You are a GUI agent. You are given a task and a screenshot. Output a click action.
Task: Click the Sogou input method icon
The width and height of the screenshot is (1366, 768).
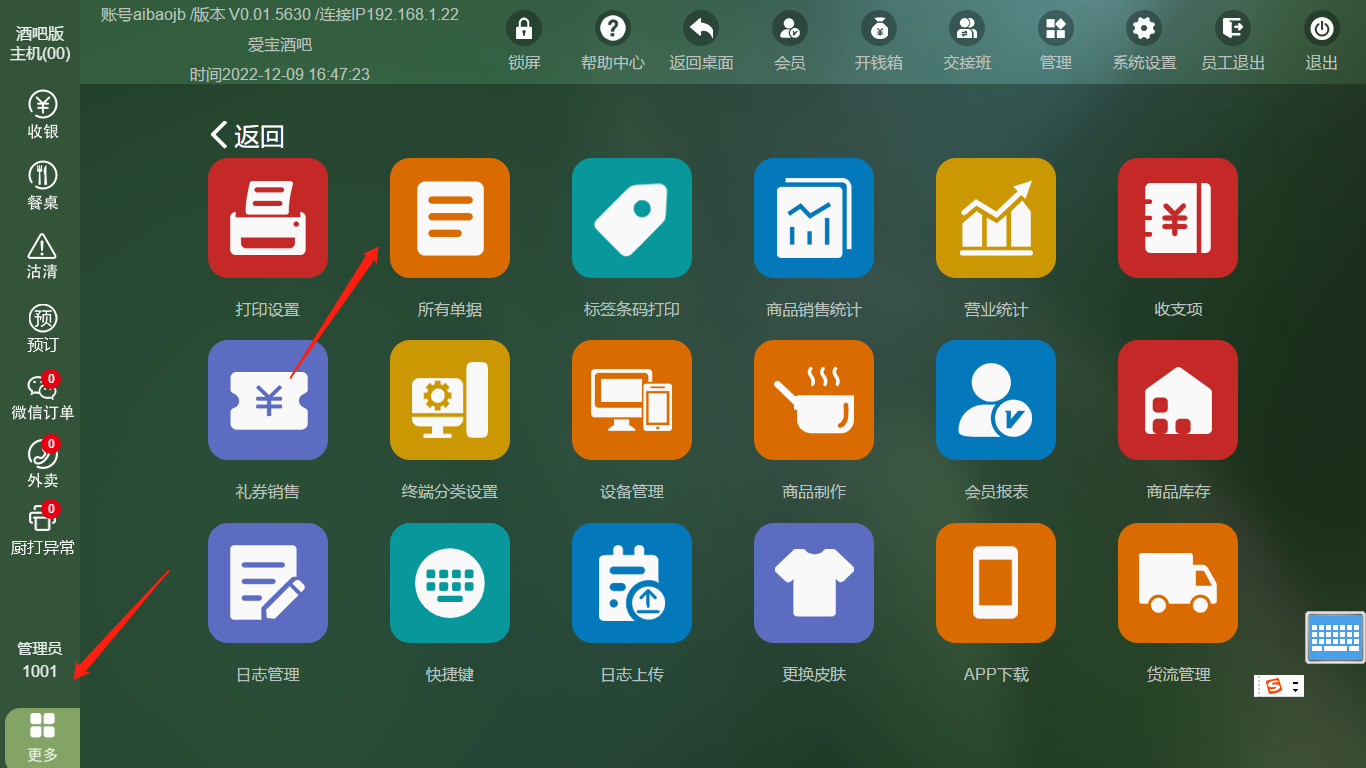click(1274, 686)
